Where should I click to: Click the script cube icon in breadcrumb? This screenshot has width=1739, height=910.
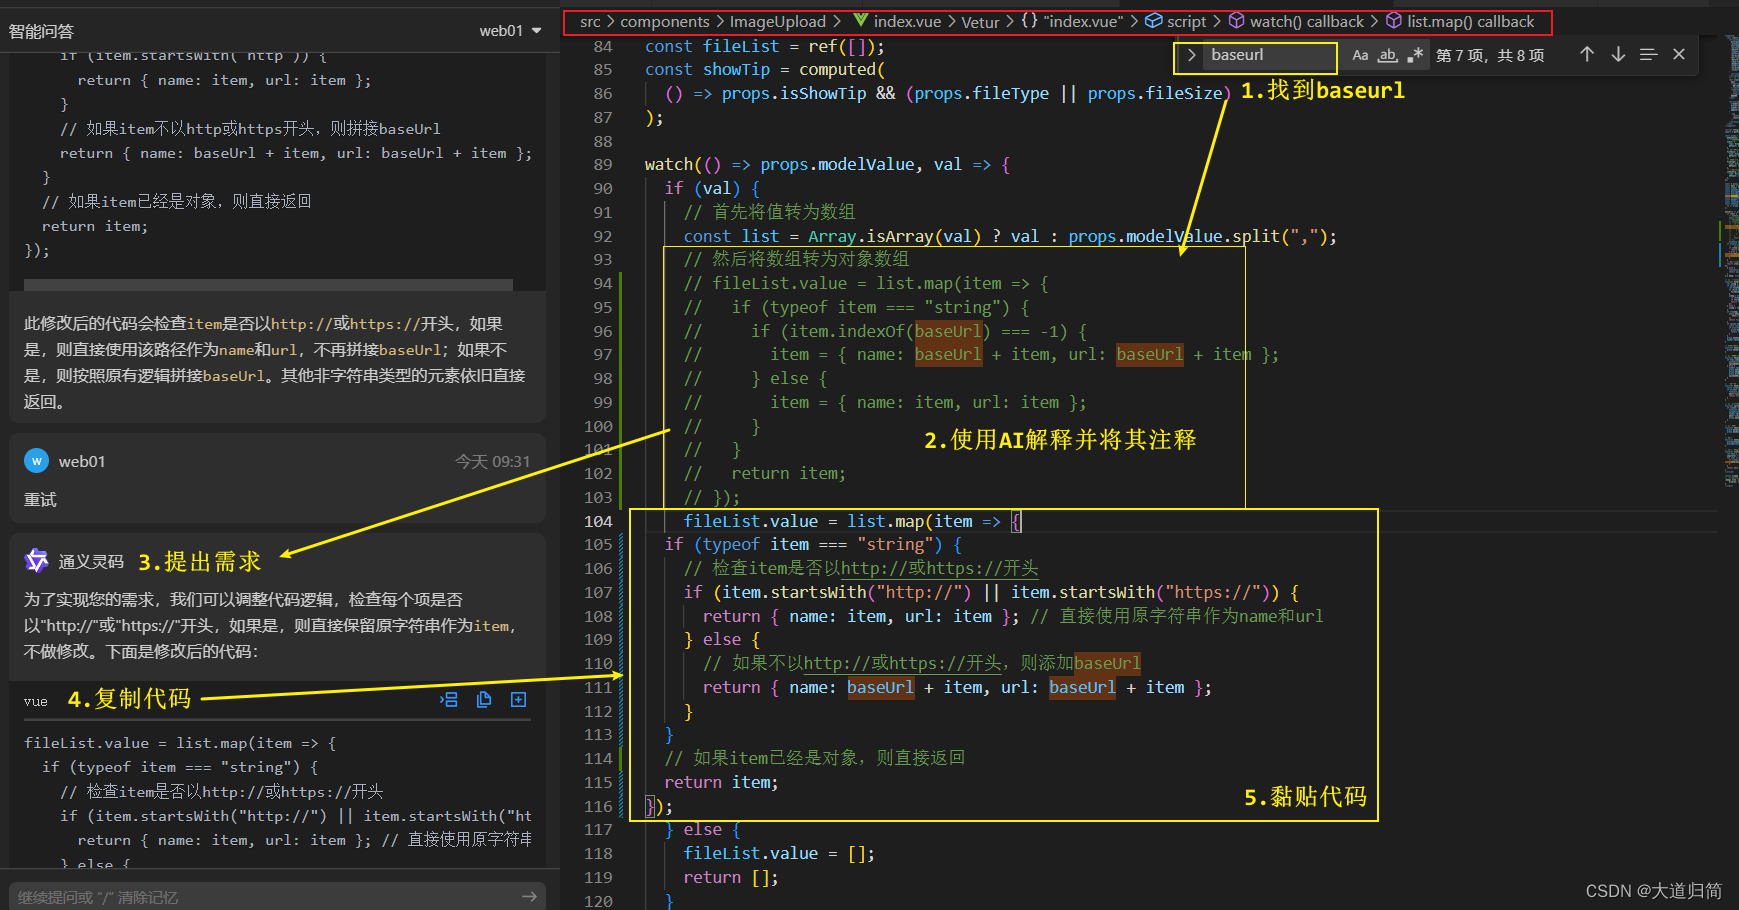coord(1153,21)
